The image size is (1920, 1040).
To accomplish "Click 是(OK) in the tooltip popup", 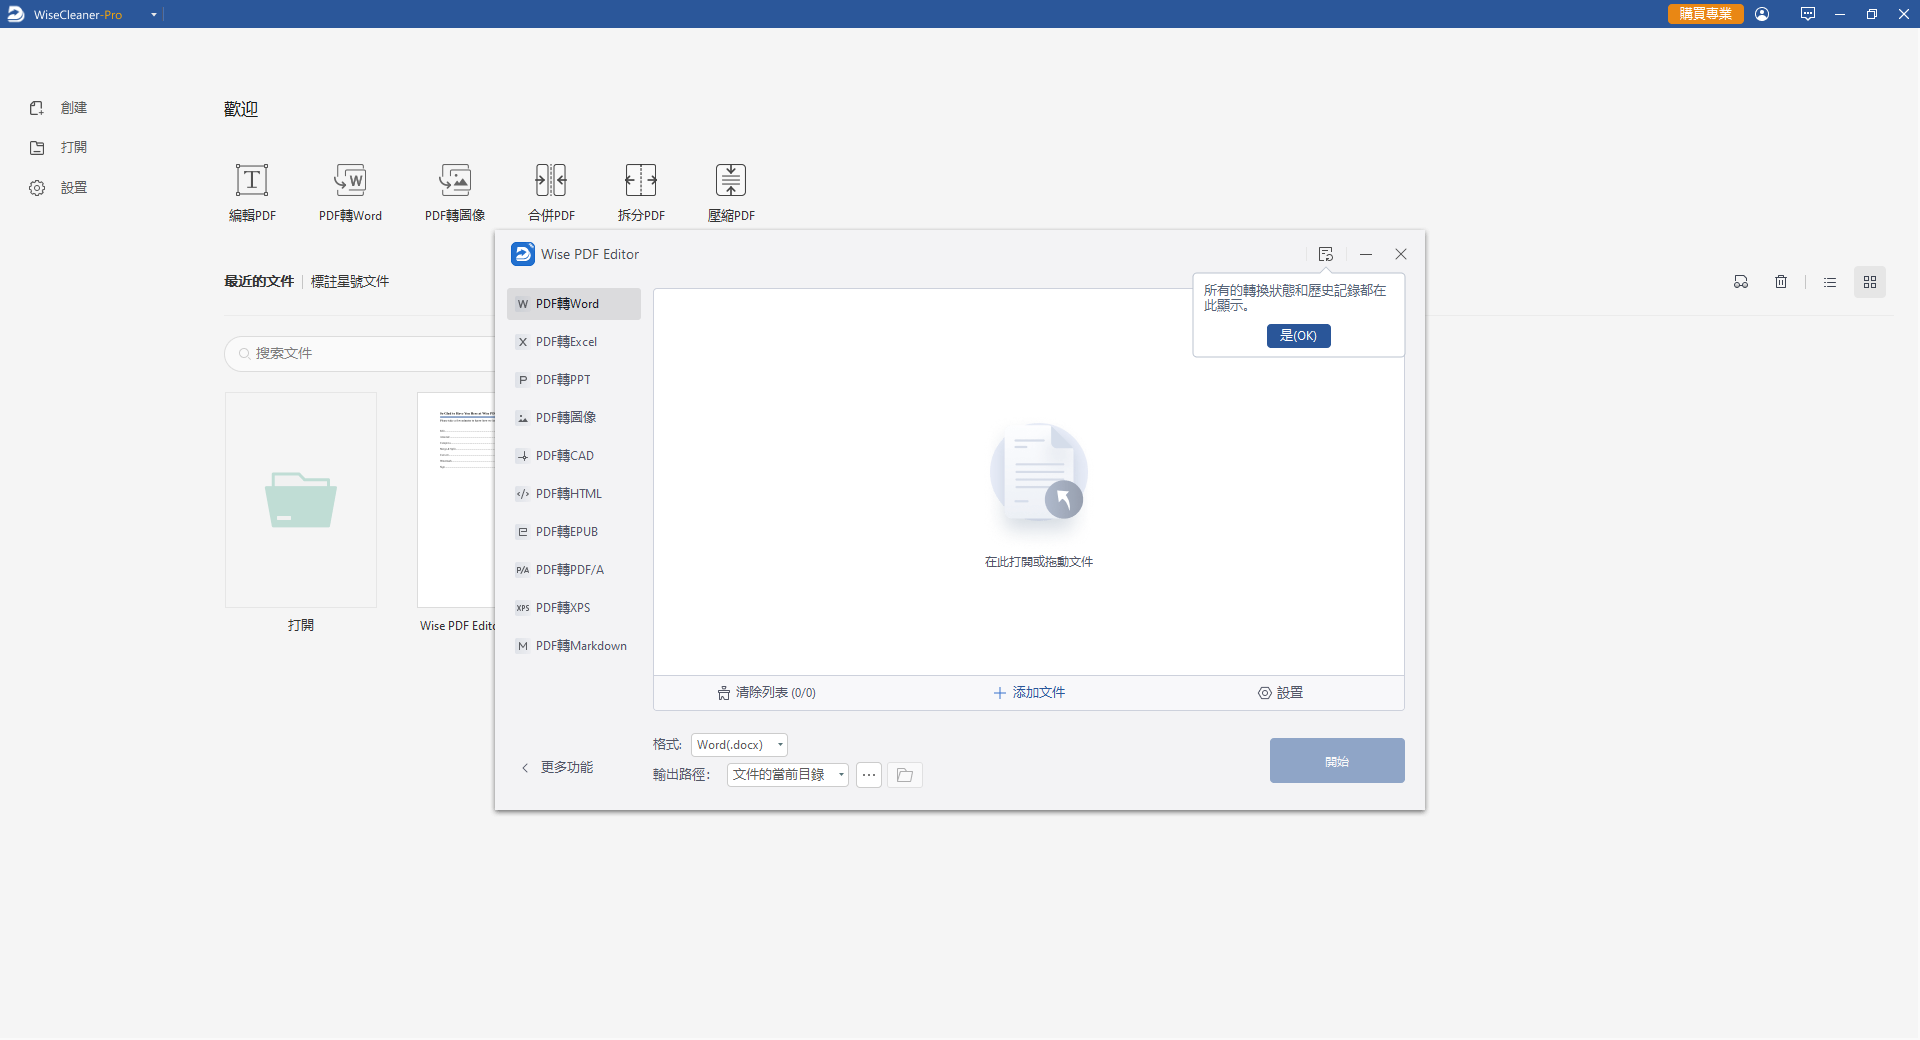I will click(1299, 336).
